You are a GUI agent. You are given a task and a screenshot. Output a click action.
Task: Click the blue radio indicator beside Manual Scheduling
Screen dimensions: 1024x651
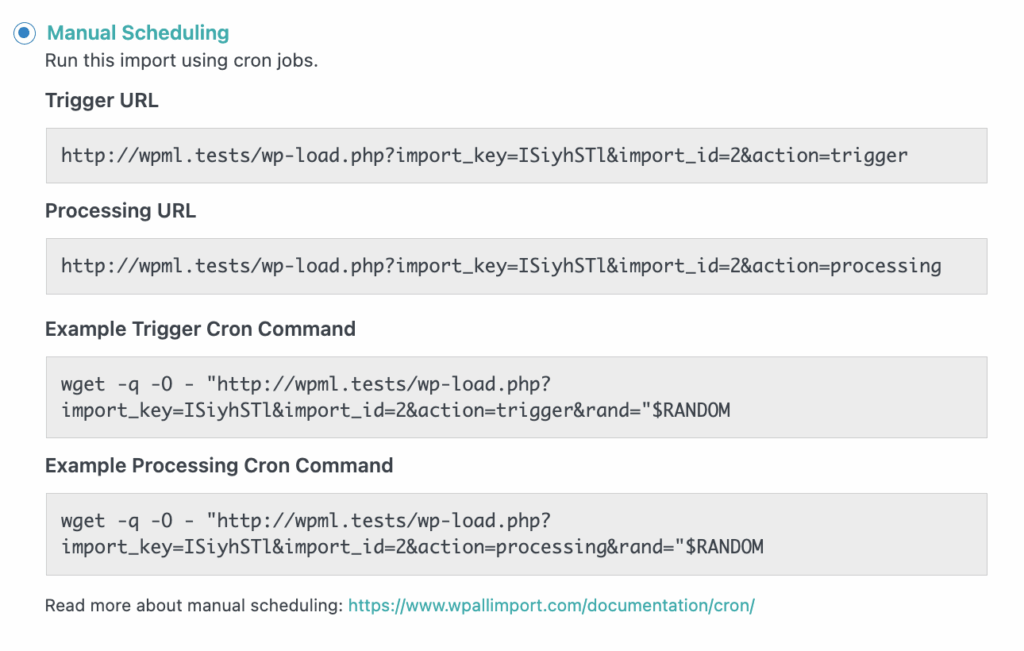(x=23, y=33)
